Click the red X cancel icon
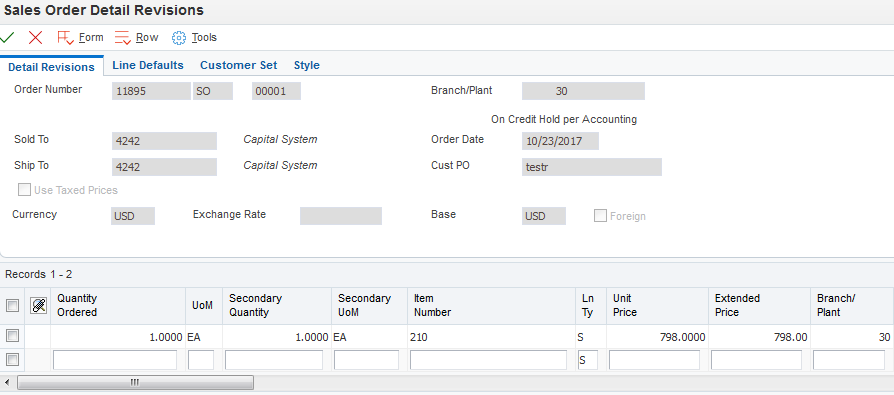 click(35, 38)
